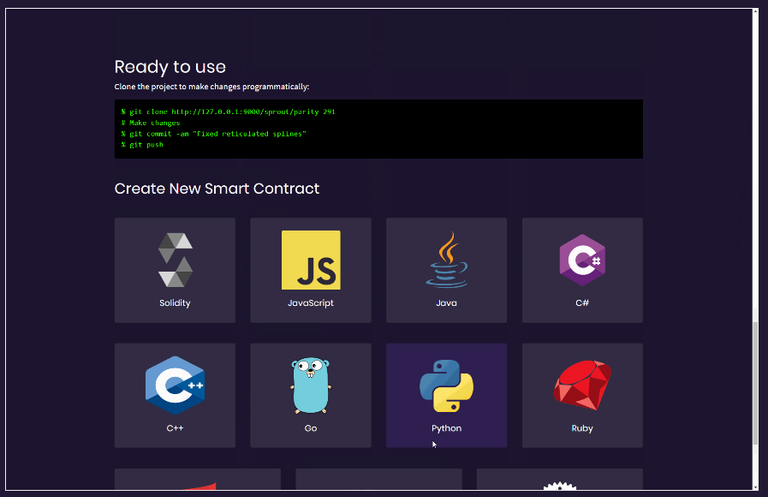Select the Ruby gem card

click(582, 396)
